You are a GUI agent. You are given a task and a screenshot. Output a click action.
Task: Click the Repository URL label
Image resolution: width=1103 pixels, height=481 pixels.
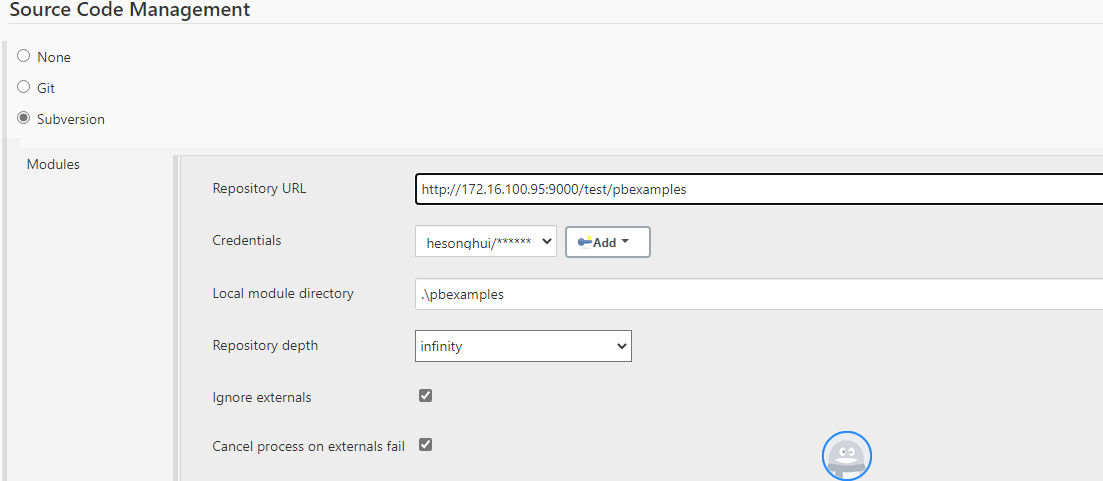259,188
